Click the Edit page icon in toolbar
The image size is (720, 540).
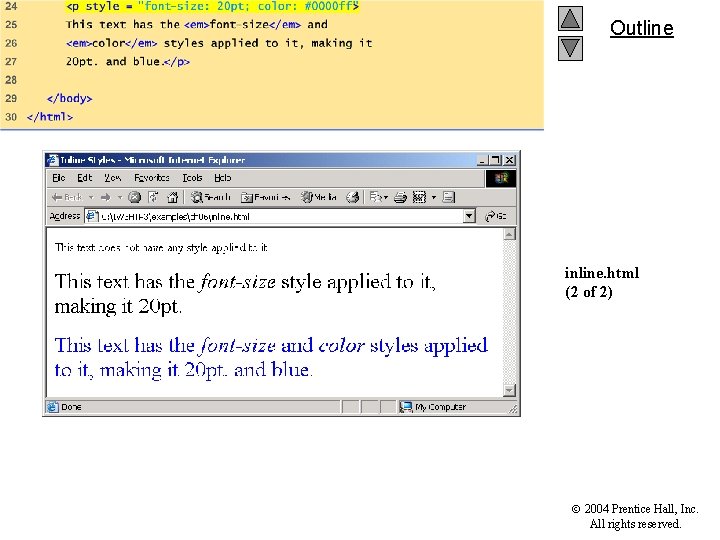tap(419, 197)
